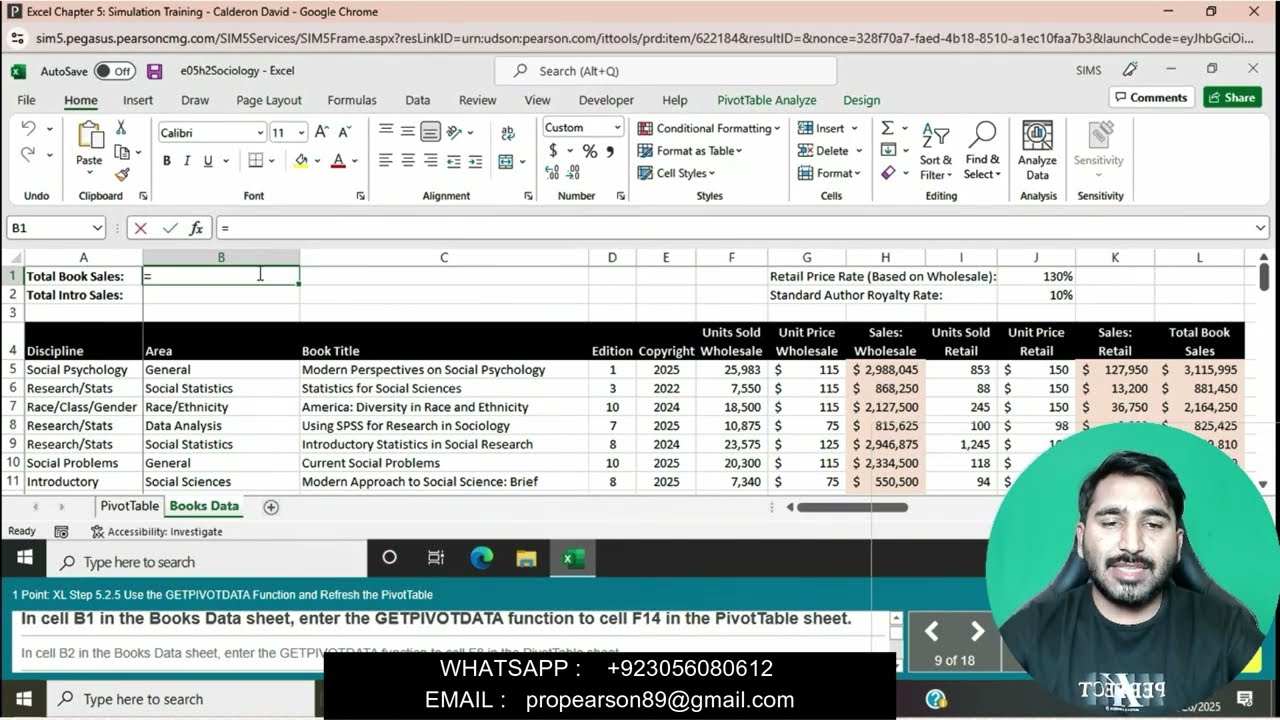Screen dimensions: 1280x720
Task: Open the Name Box dropdown arrow
Action: (98, 228)
